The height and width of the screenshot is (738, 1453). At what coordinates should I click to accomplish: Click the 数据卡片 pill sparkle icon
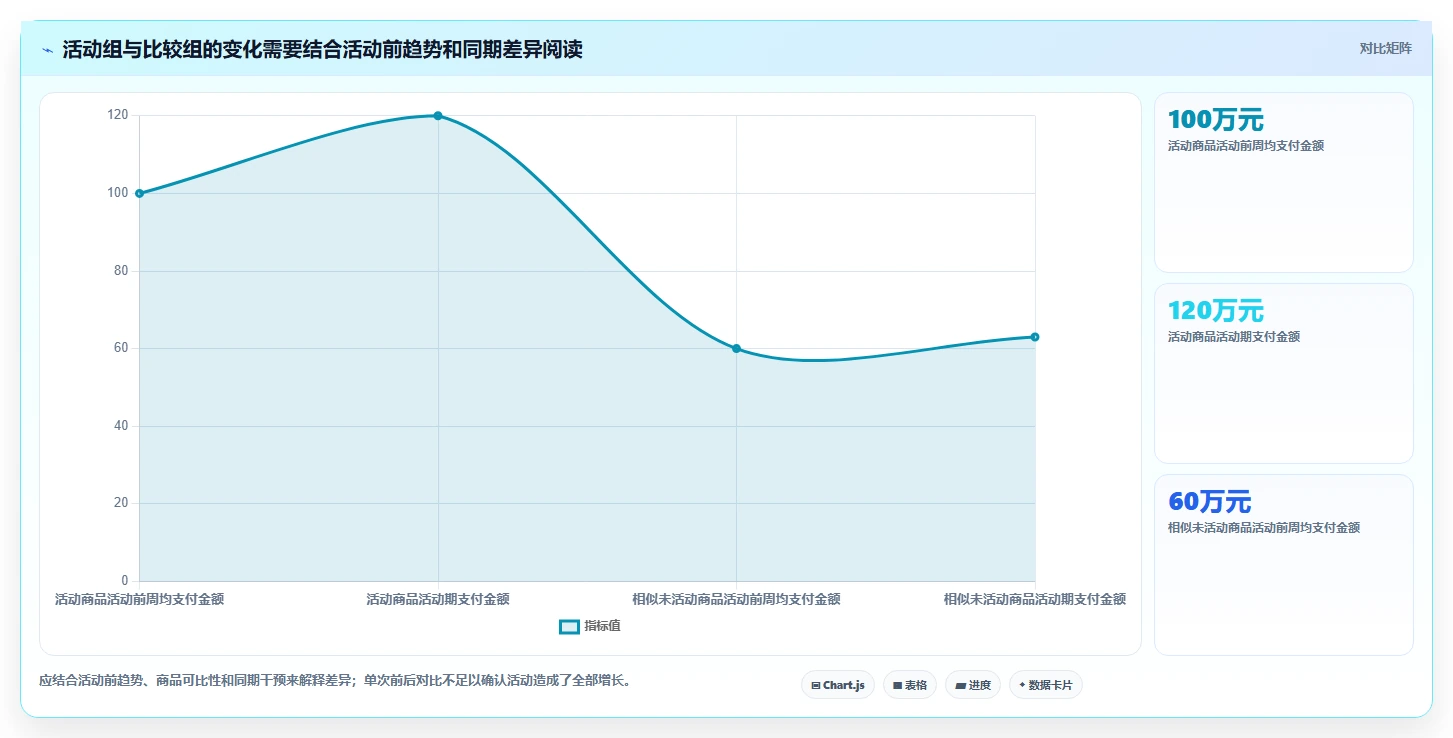[x=1022, y=686]
